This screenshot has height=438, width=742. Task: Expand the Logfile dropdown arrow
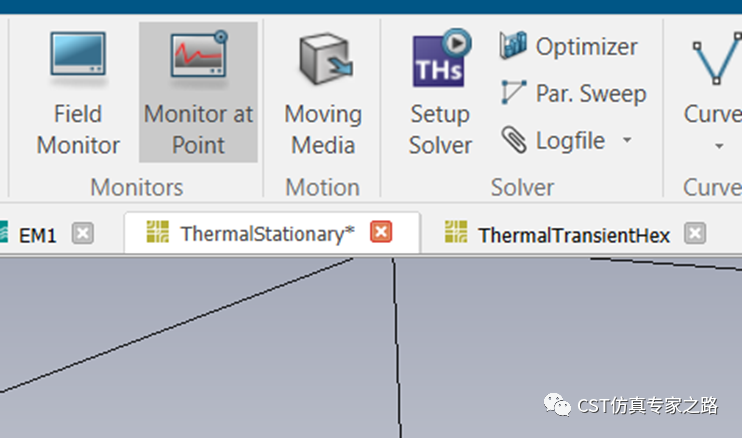(x=627, y=140)
